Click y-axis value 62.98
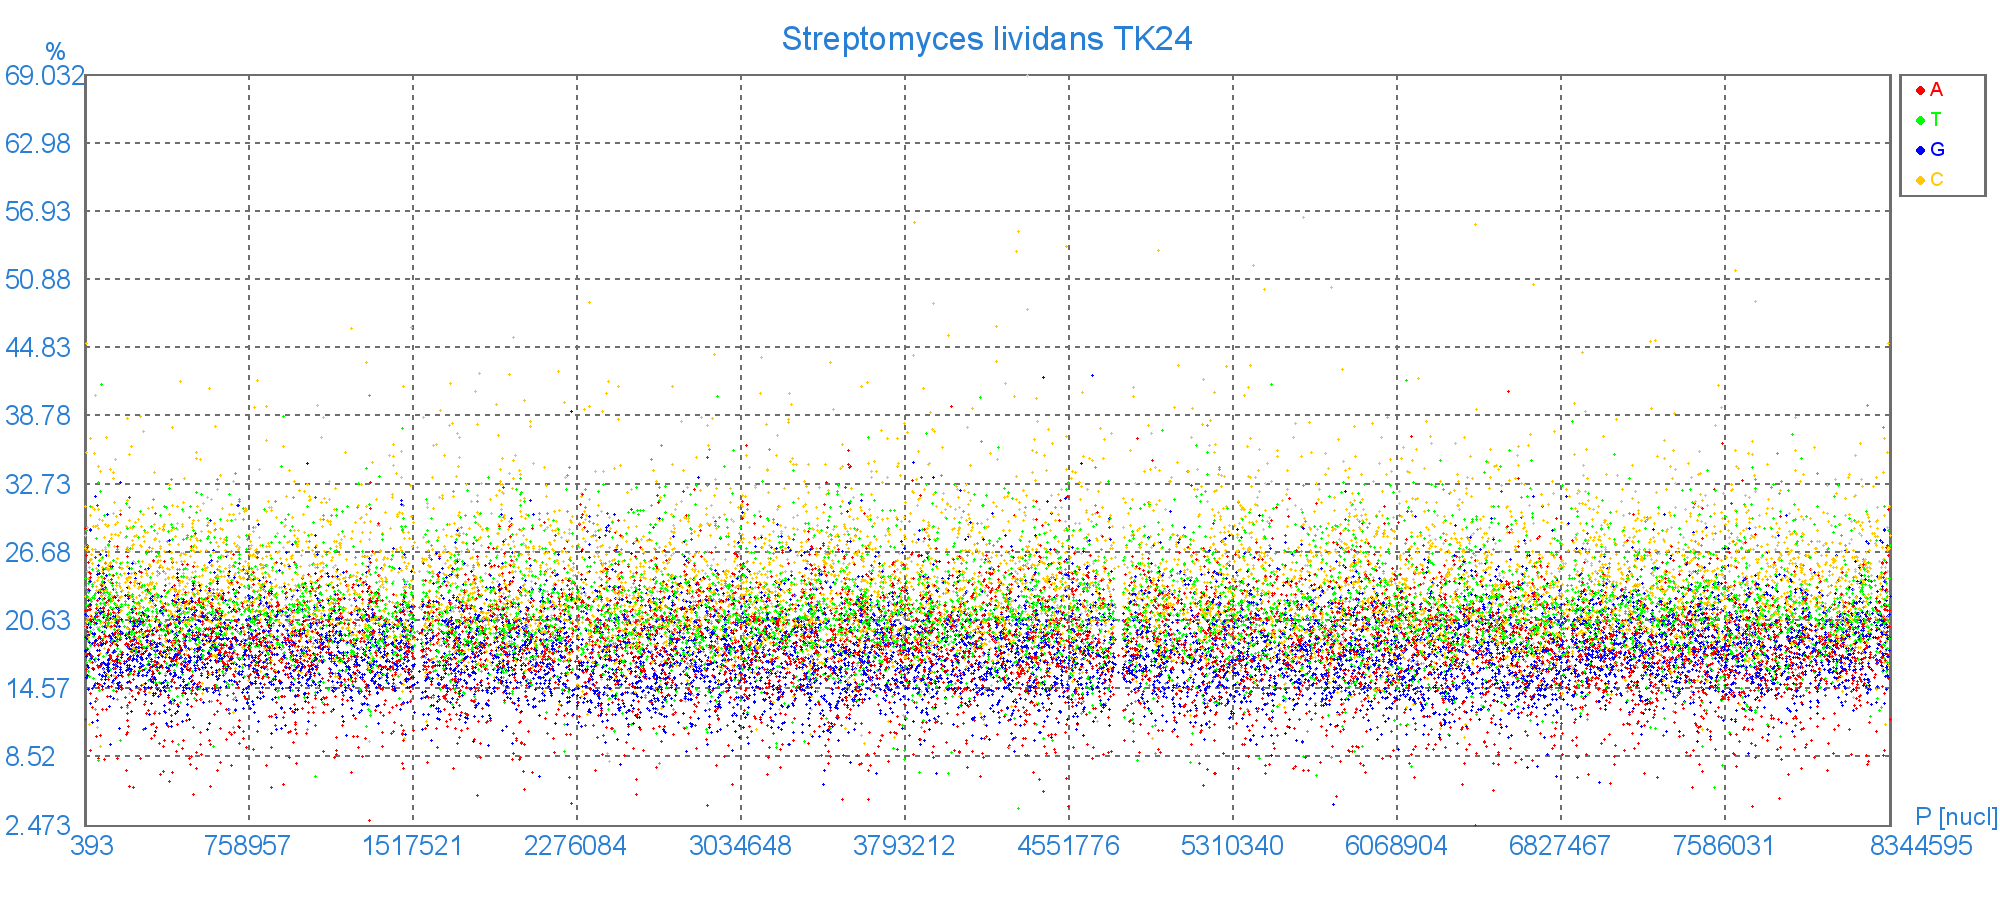The height and width of the screenshot is (900, 2000). click(x=38, y=143)
